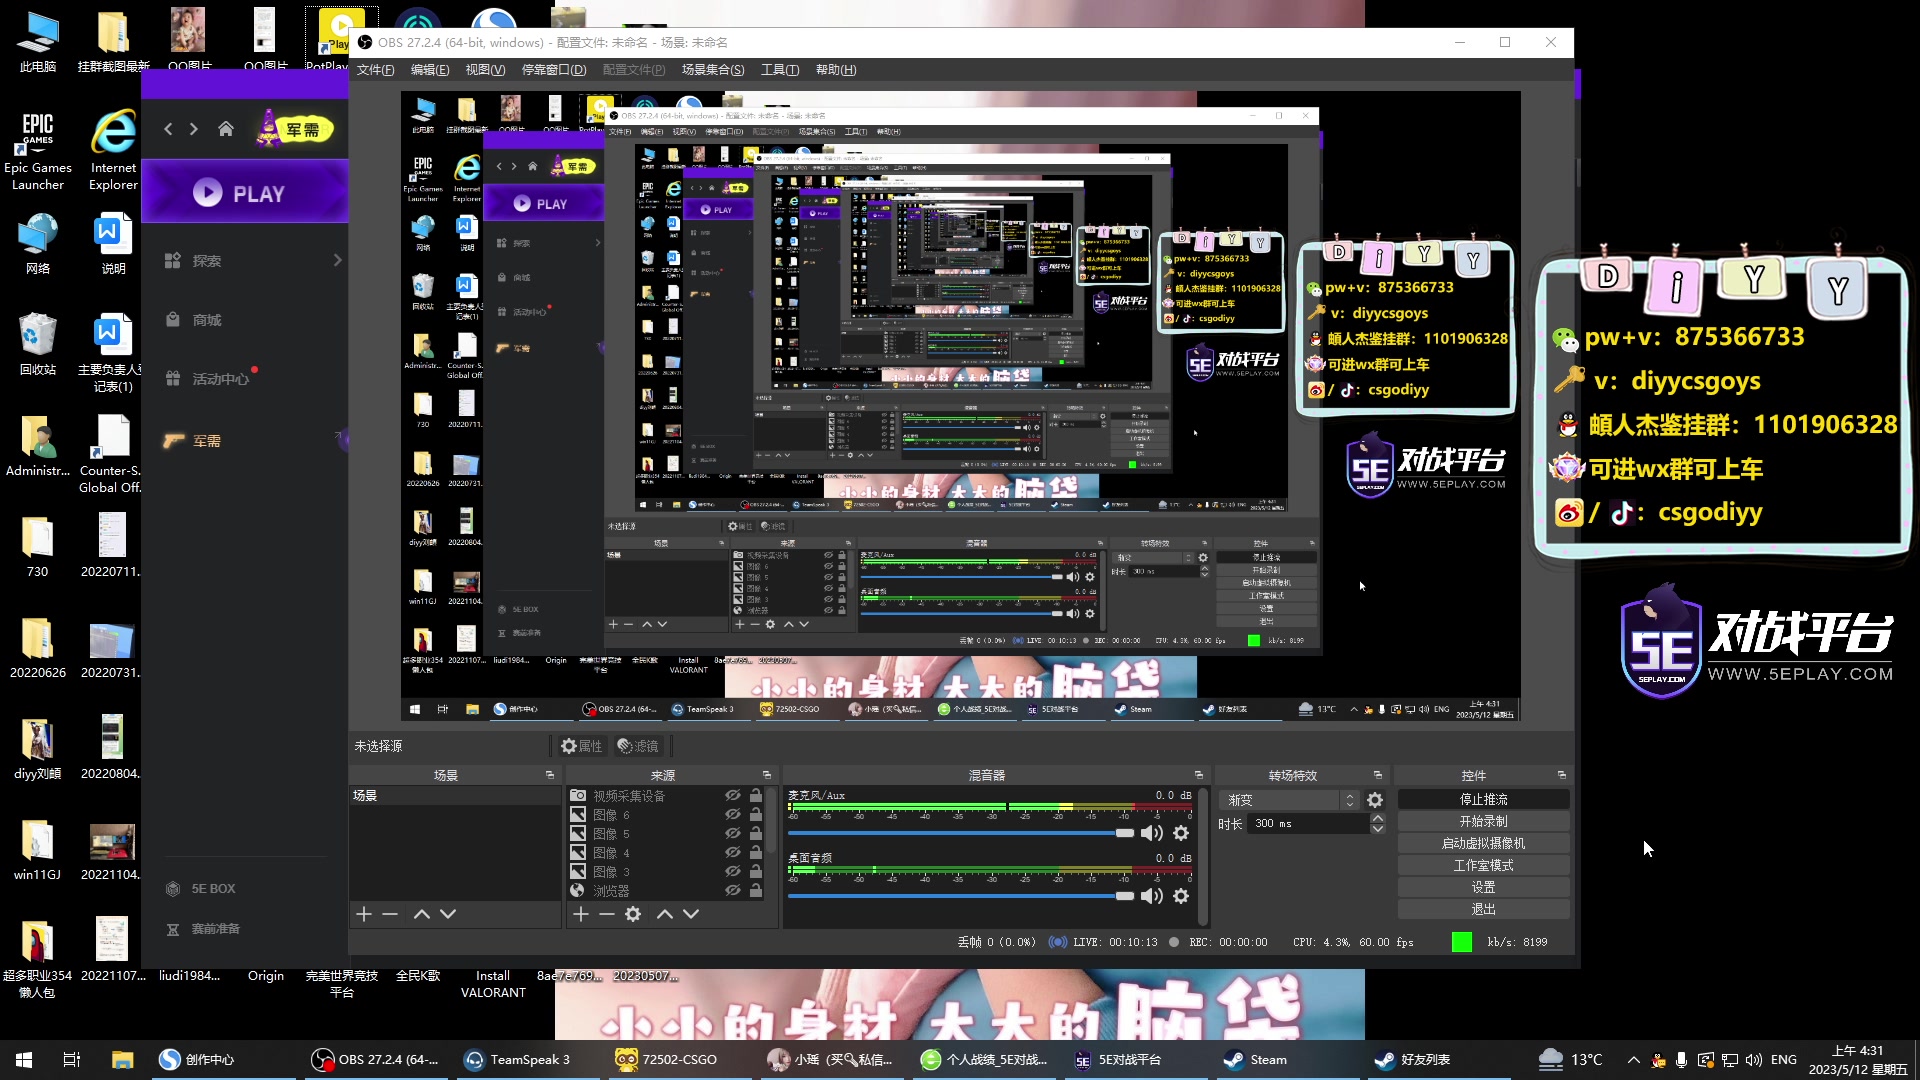Increase transition duration stepper up arrow
The height and width of the screenshot is (1080, 1920).
point(1377,819)
